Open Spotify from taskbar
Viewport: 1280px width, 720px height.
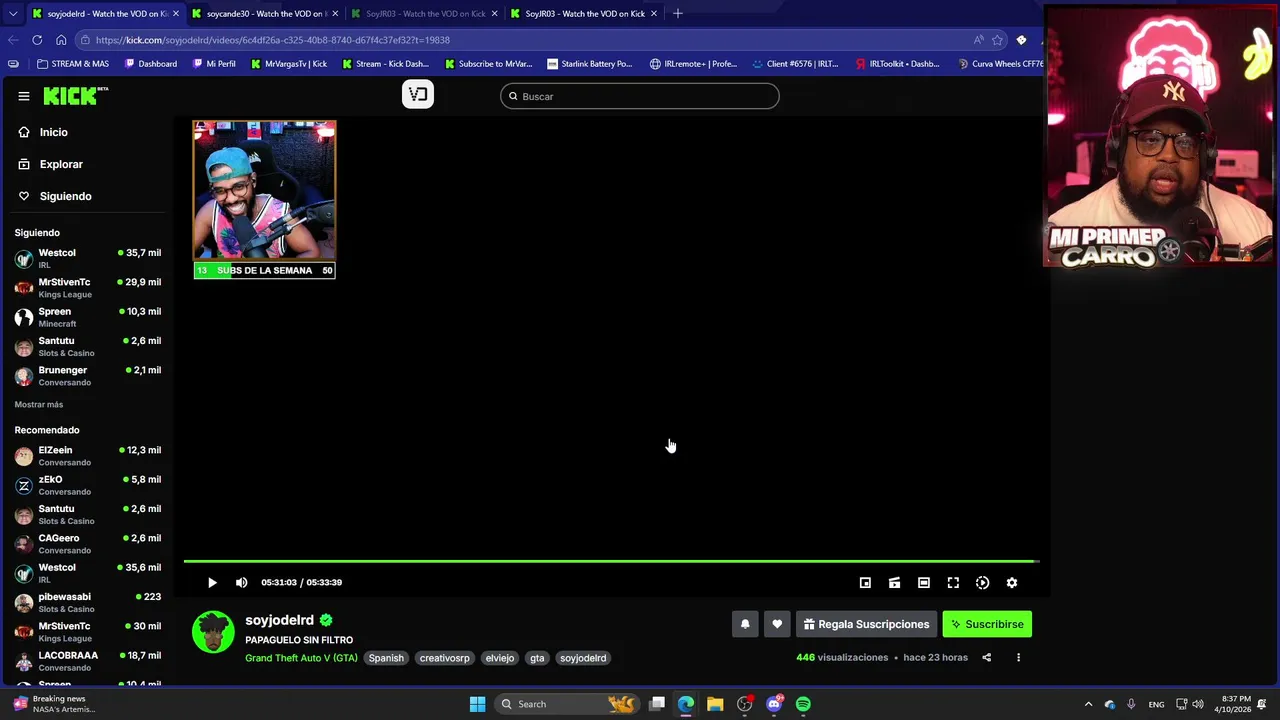click(x=803, y=704)
